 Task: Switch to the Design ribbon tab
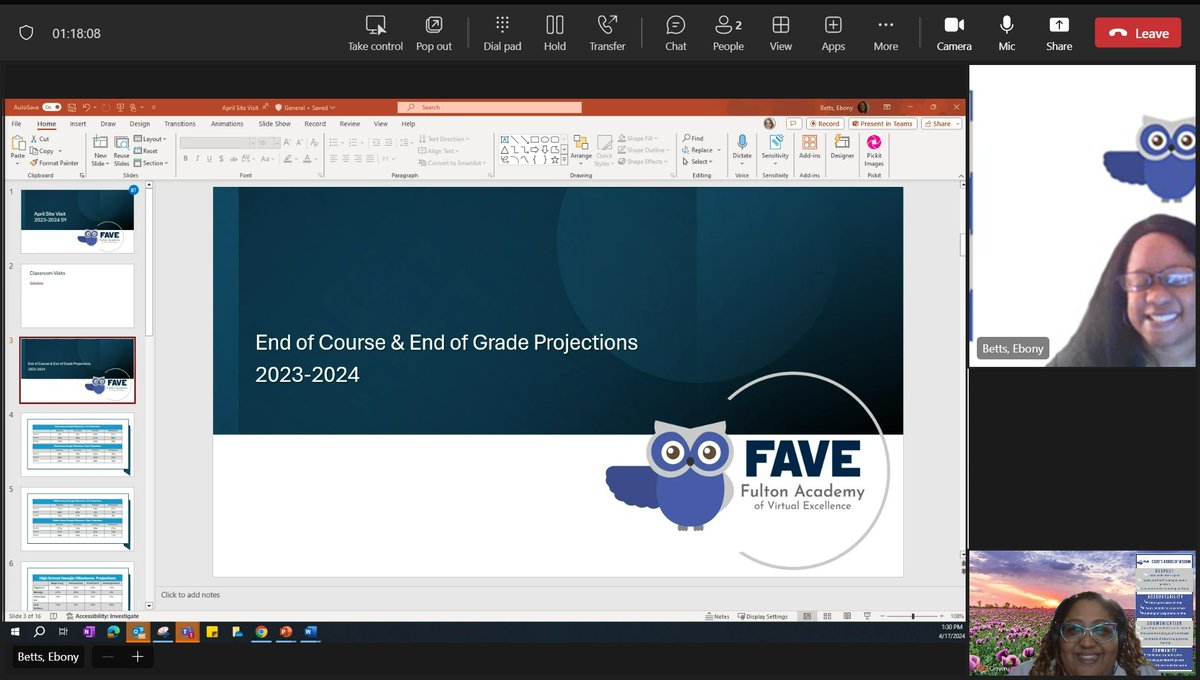139,124
